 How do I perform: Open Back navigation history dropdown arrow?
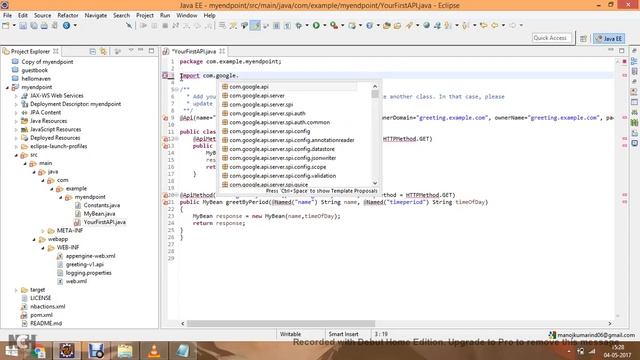tap(503, 25)
